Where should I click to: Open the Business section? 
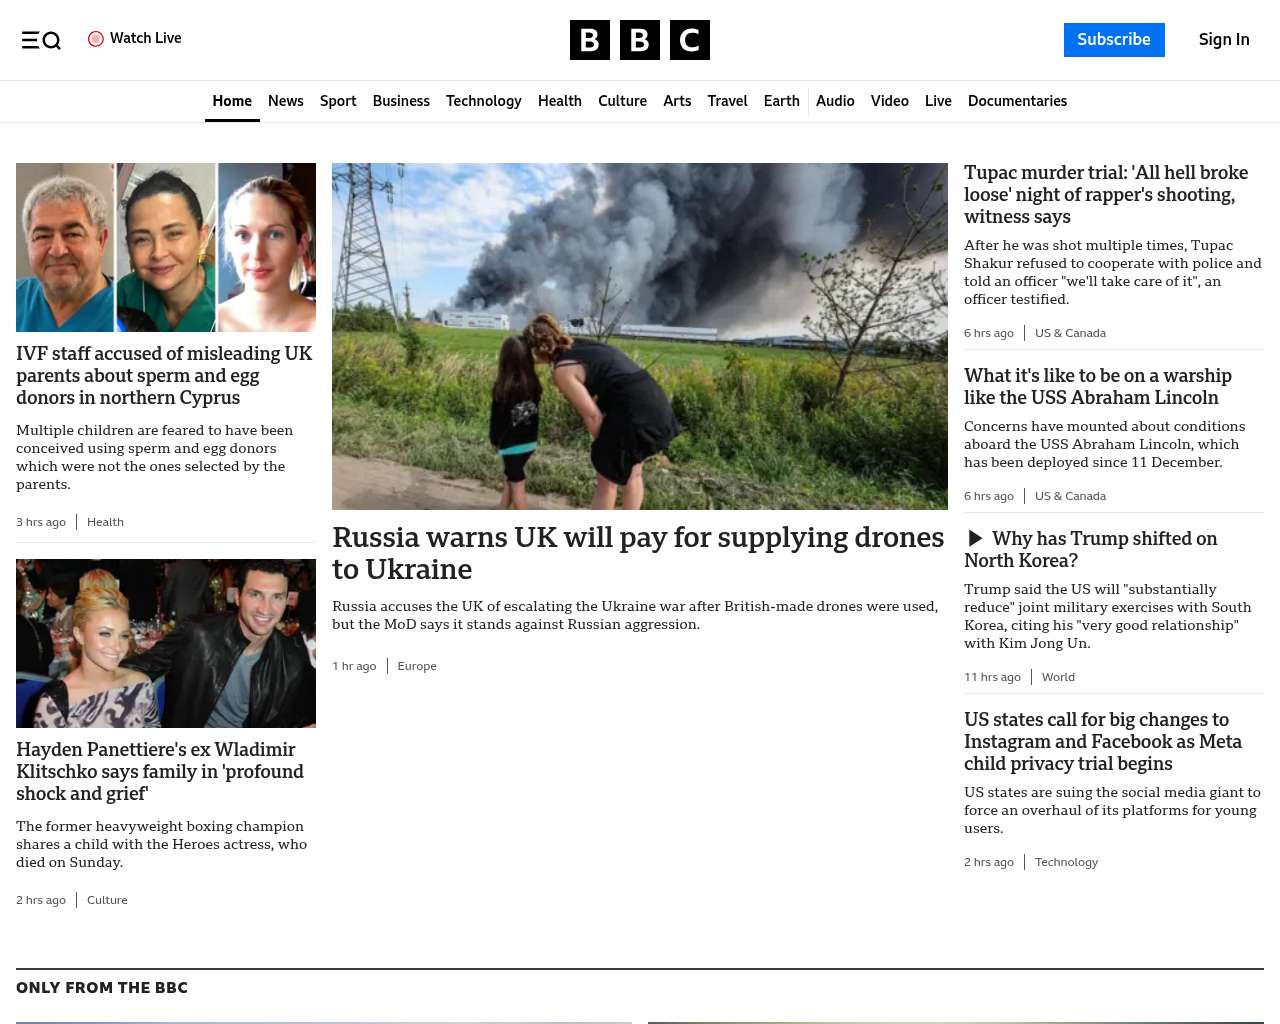pos(401,101)
